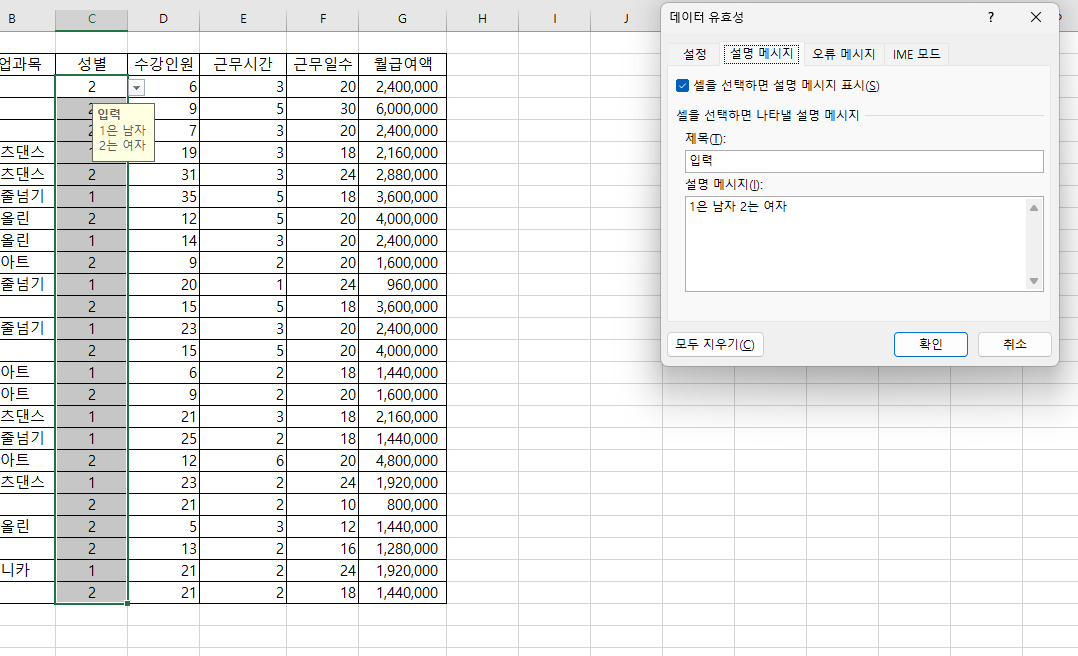The height and width of the screenshot is (656, 1078).
Task: Toggle 셀을 선택하면 설명 메시지 표시 checkbox
Action: click(x=683, y=86)
